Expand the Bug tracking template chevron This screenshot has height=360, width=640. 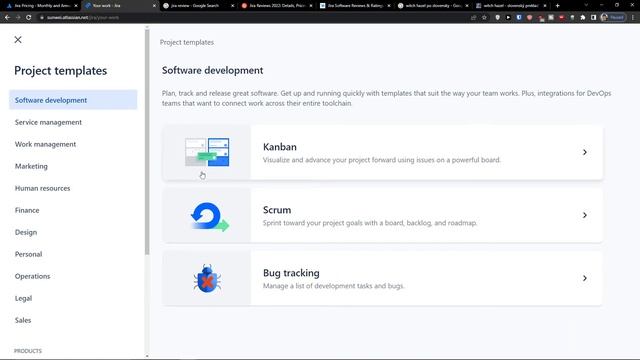[x=584, y=278]
